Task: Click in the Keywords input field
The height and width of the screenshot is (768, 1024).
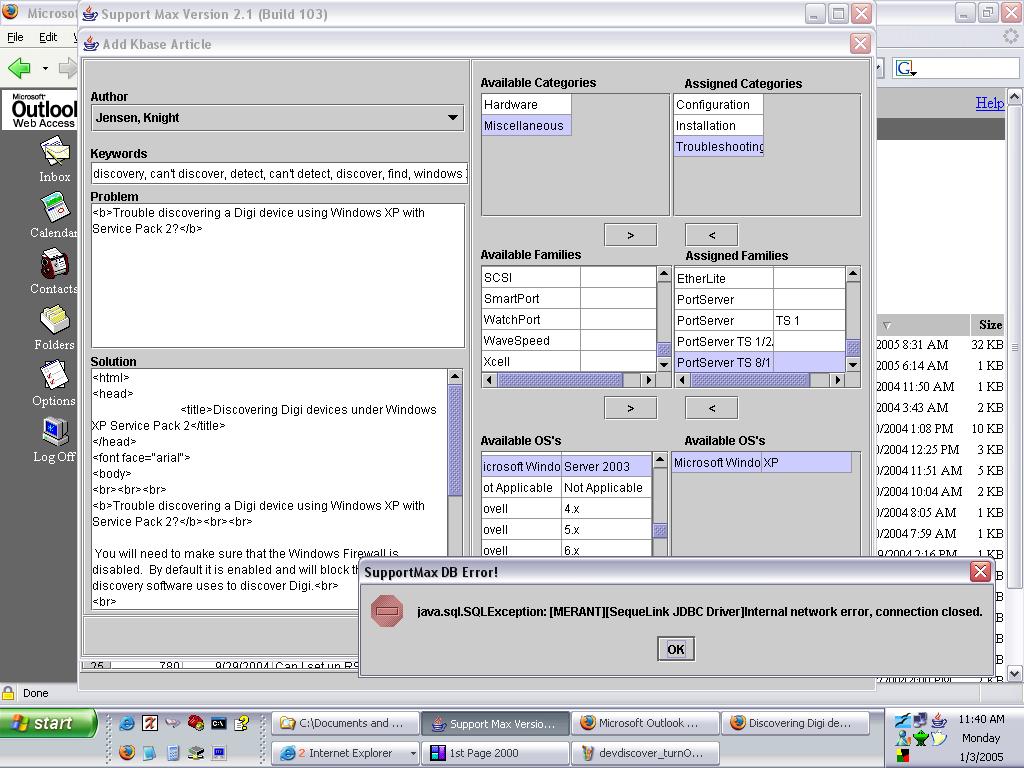Action: pos(278,174)
